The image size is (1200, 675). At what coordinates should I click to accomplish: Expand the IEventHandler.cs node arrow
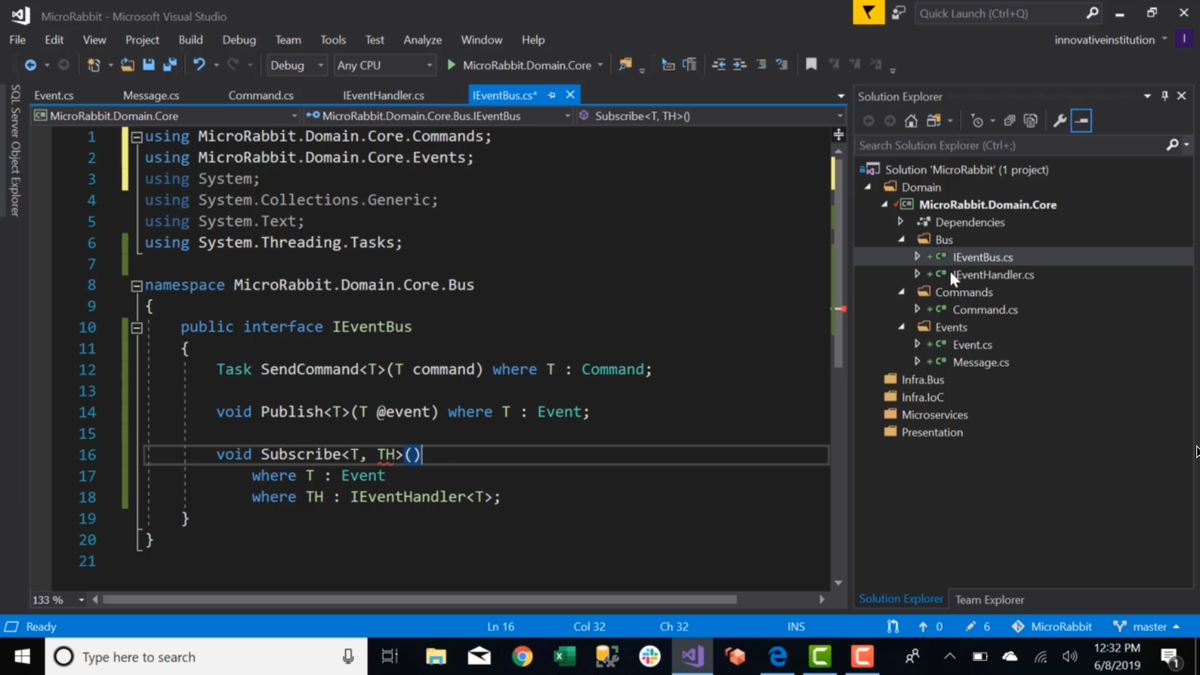(x=917, y=274)
